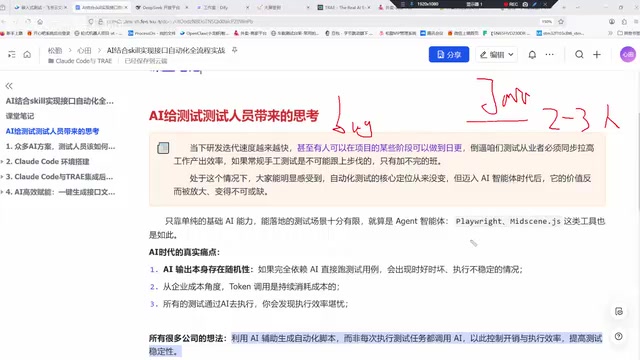Jump to 课堂笔记 in the outline

(x=20, y=116)
